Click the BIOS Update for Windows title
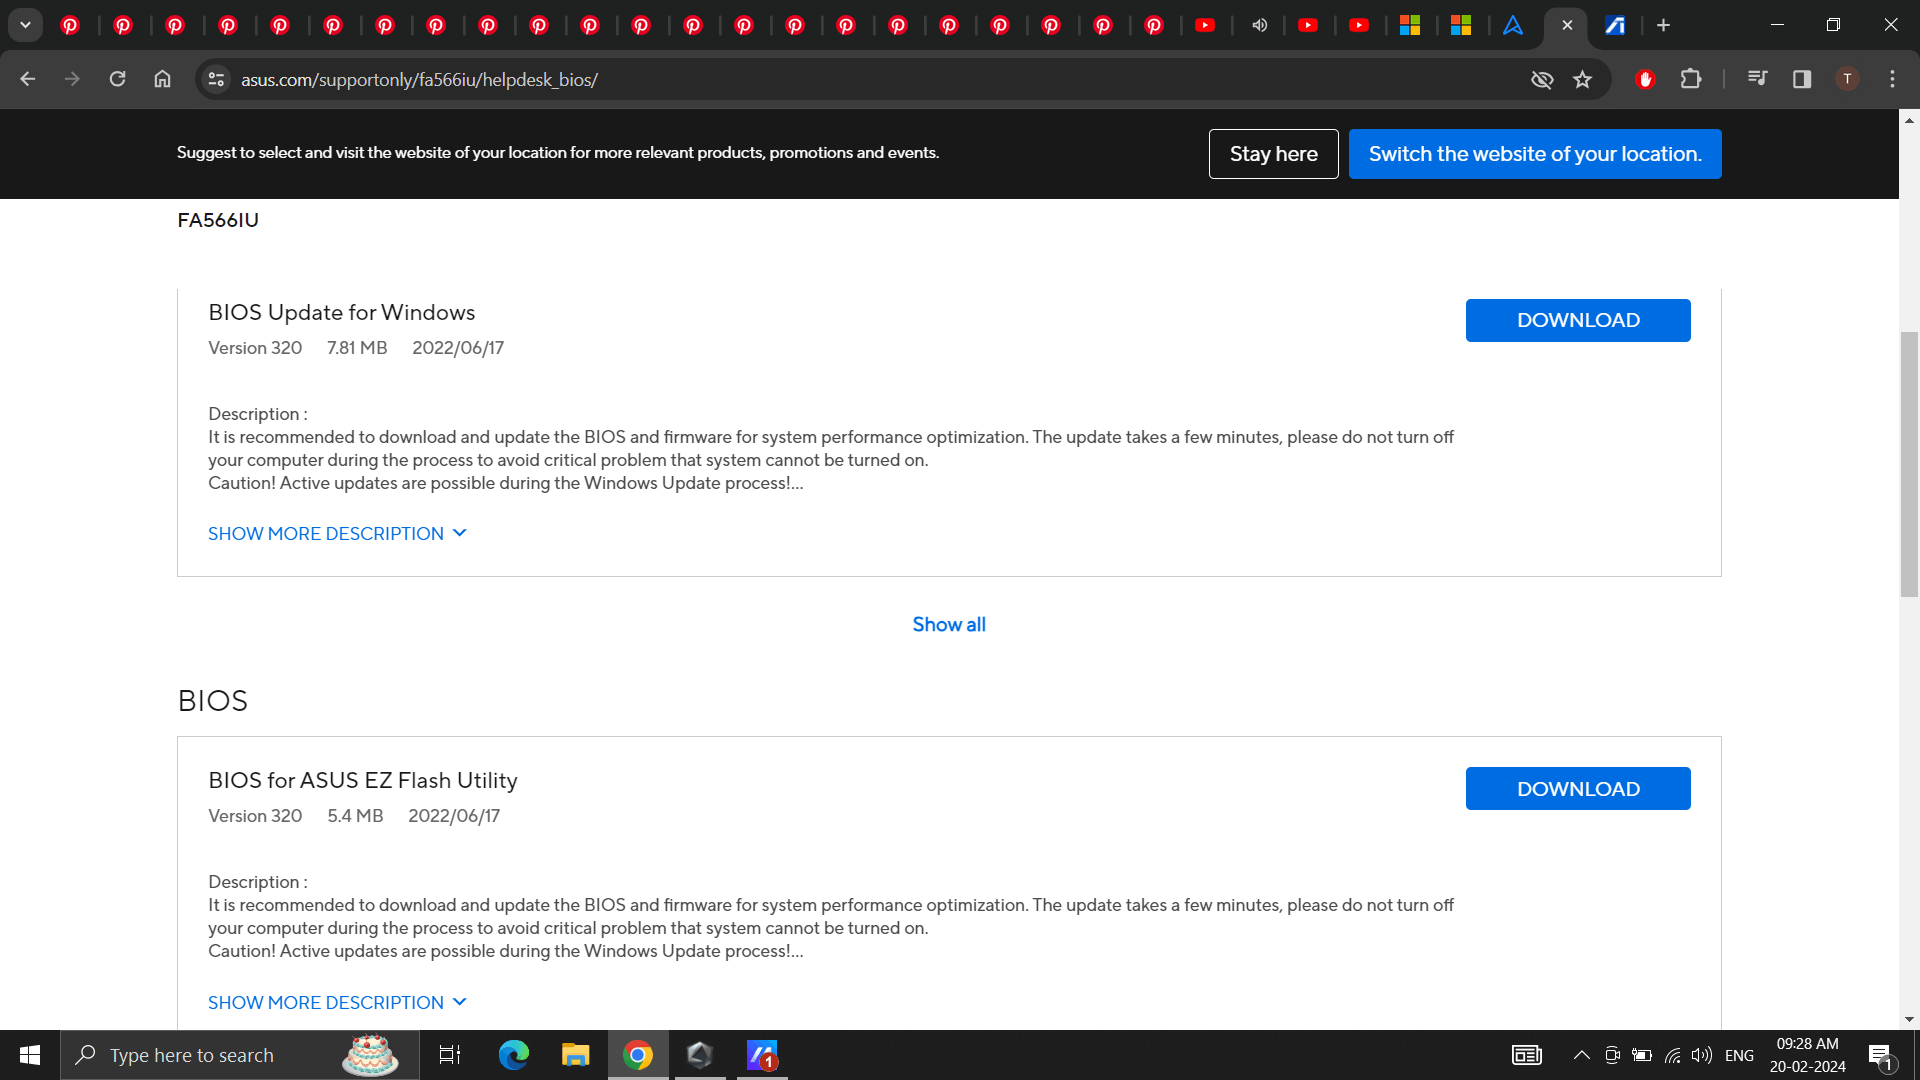This screenshot has height=1080, width=1920. click(342, 313)
